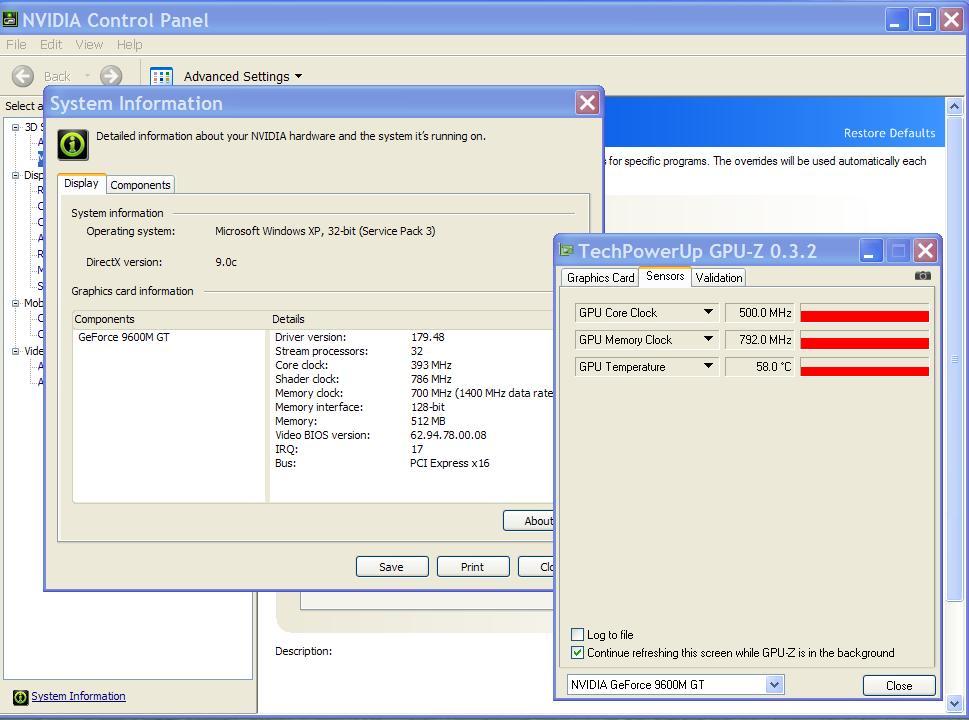The width and height of the screenshot is (969, 720).
Task: Open the View menu
Action: 89,44
